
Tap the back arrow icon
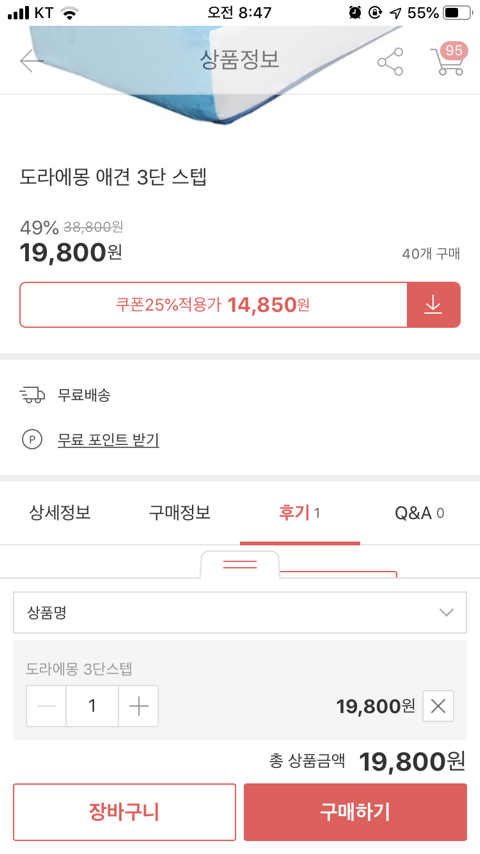coord(31,61)
